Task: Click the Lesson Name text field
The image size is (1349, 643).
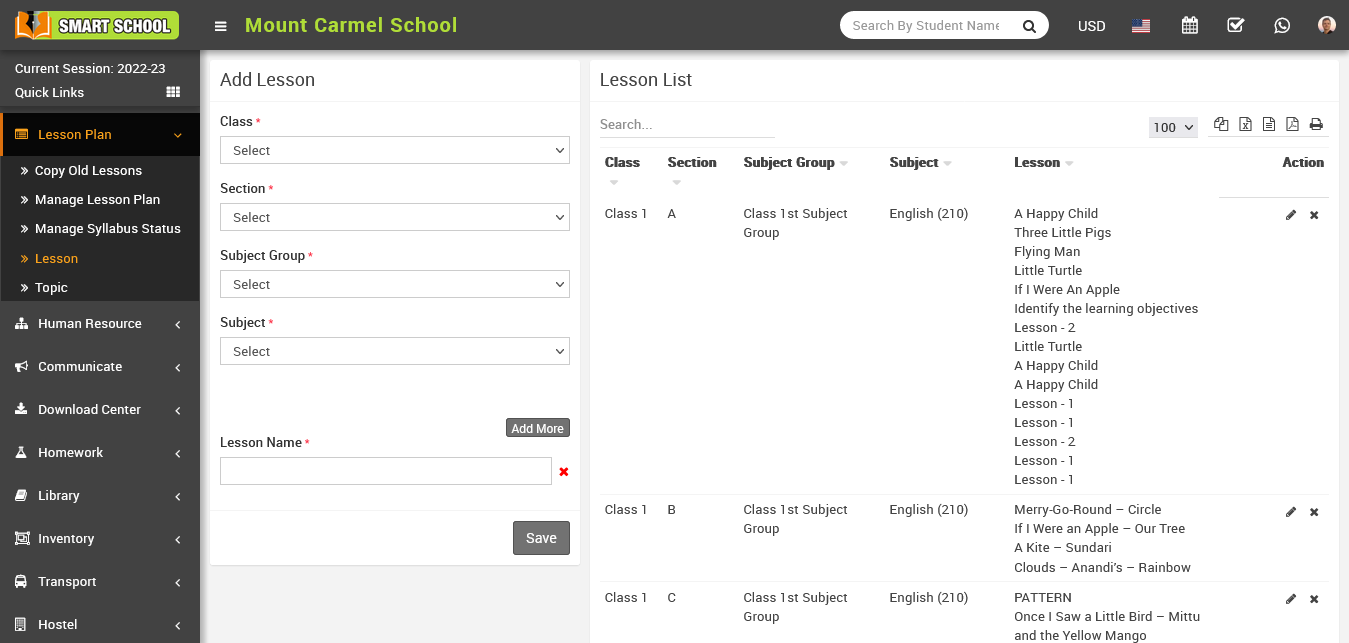Action: pos(385,471)
